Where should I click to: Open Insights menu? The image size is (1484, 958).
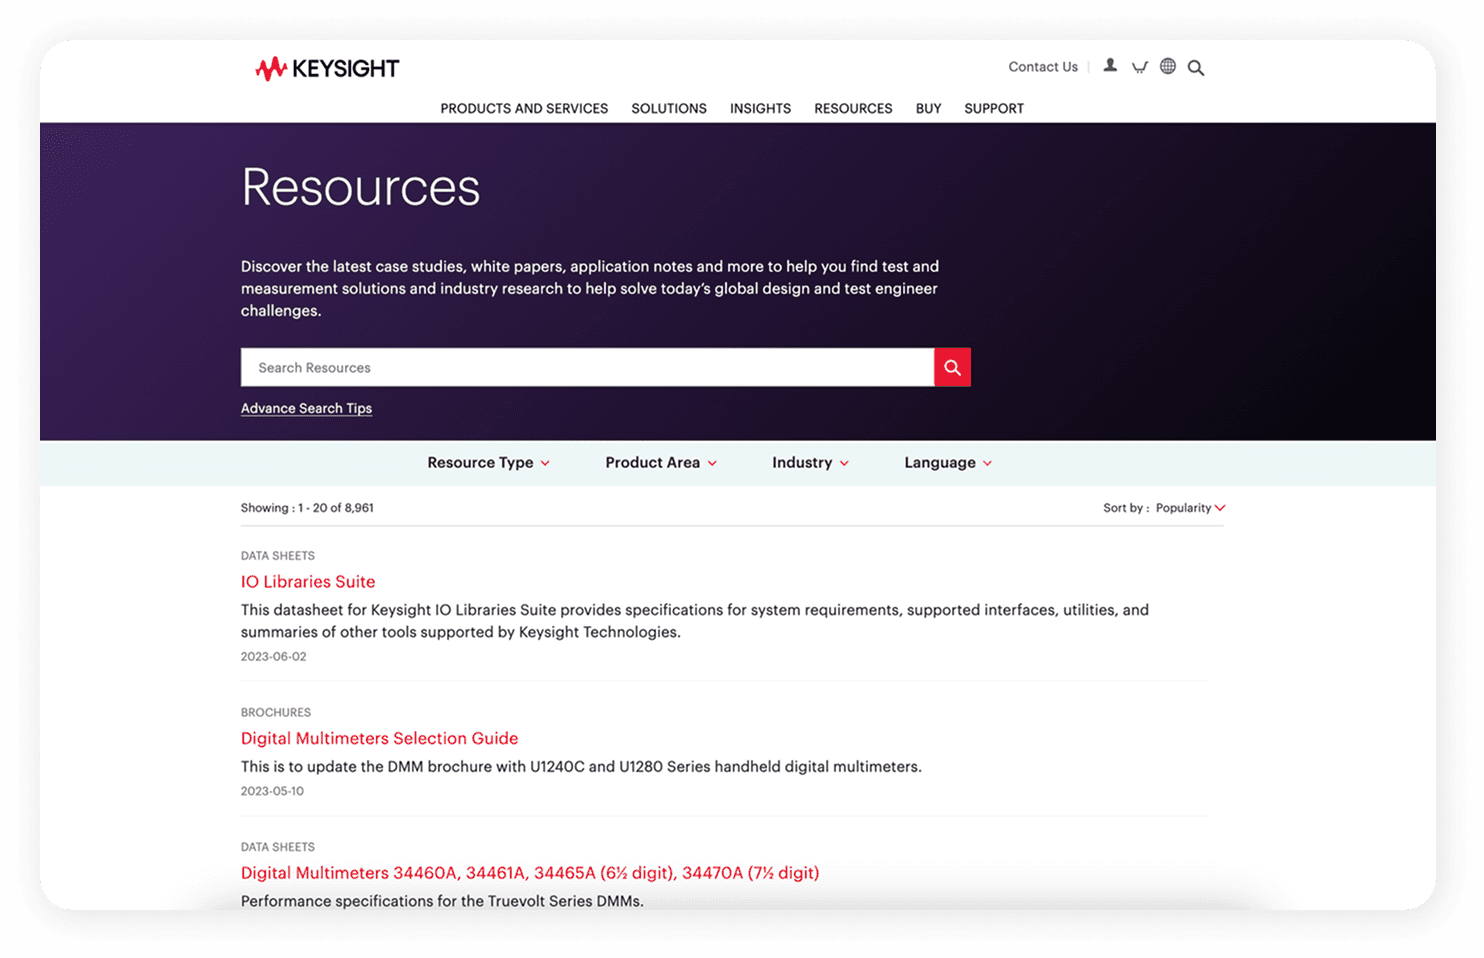tap(760, 108)
